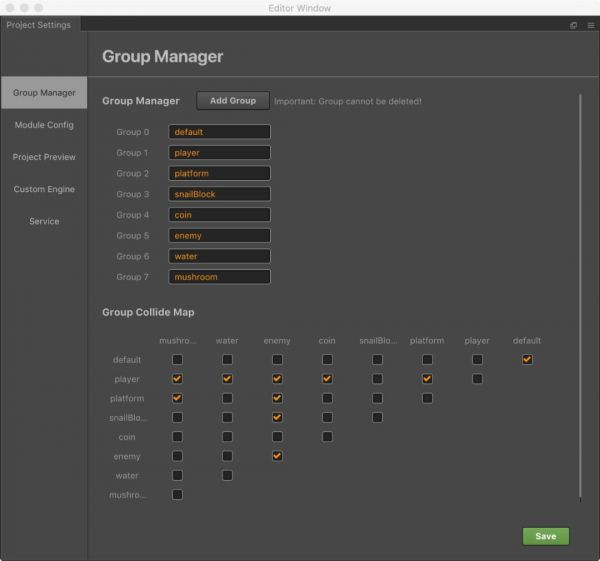Enable platform row, coin column collision
This screenshot has height=561, width=600.
[327, 398]
